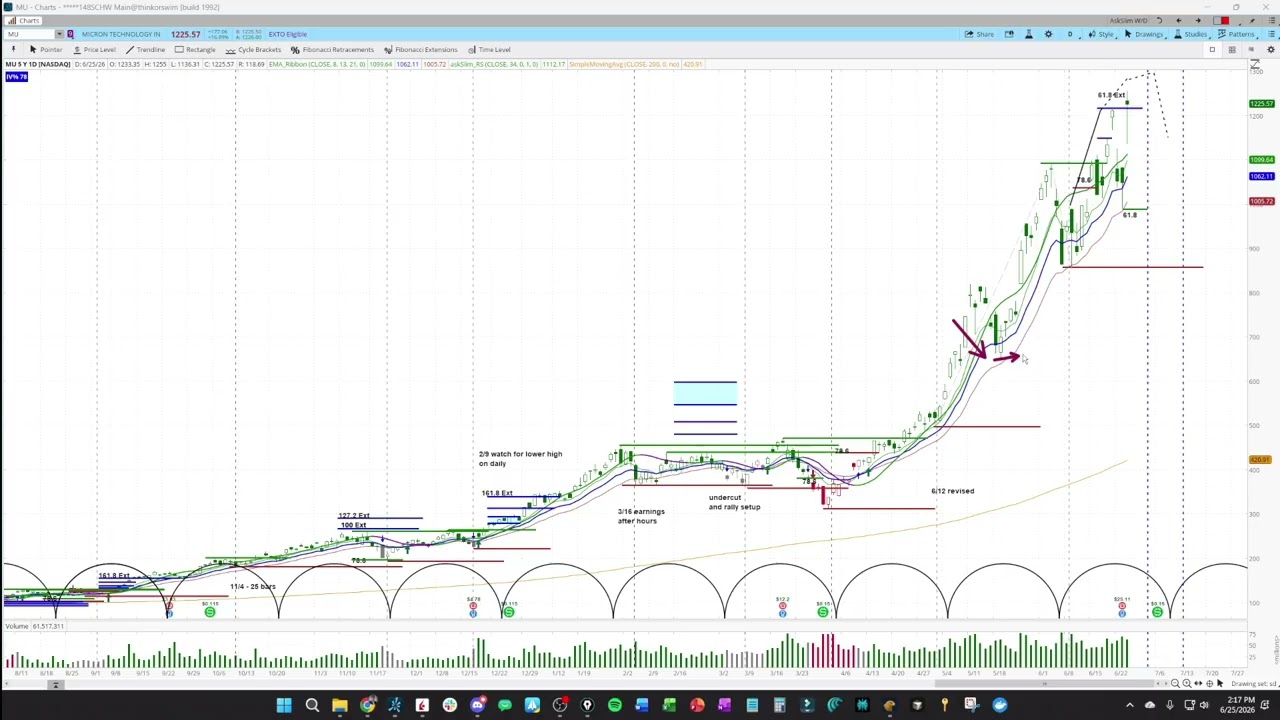1280x720 pixels.
Task: Open the Patterns menu
Action: 1236,34
